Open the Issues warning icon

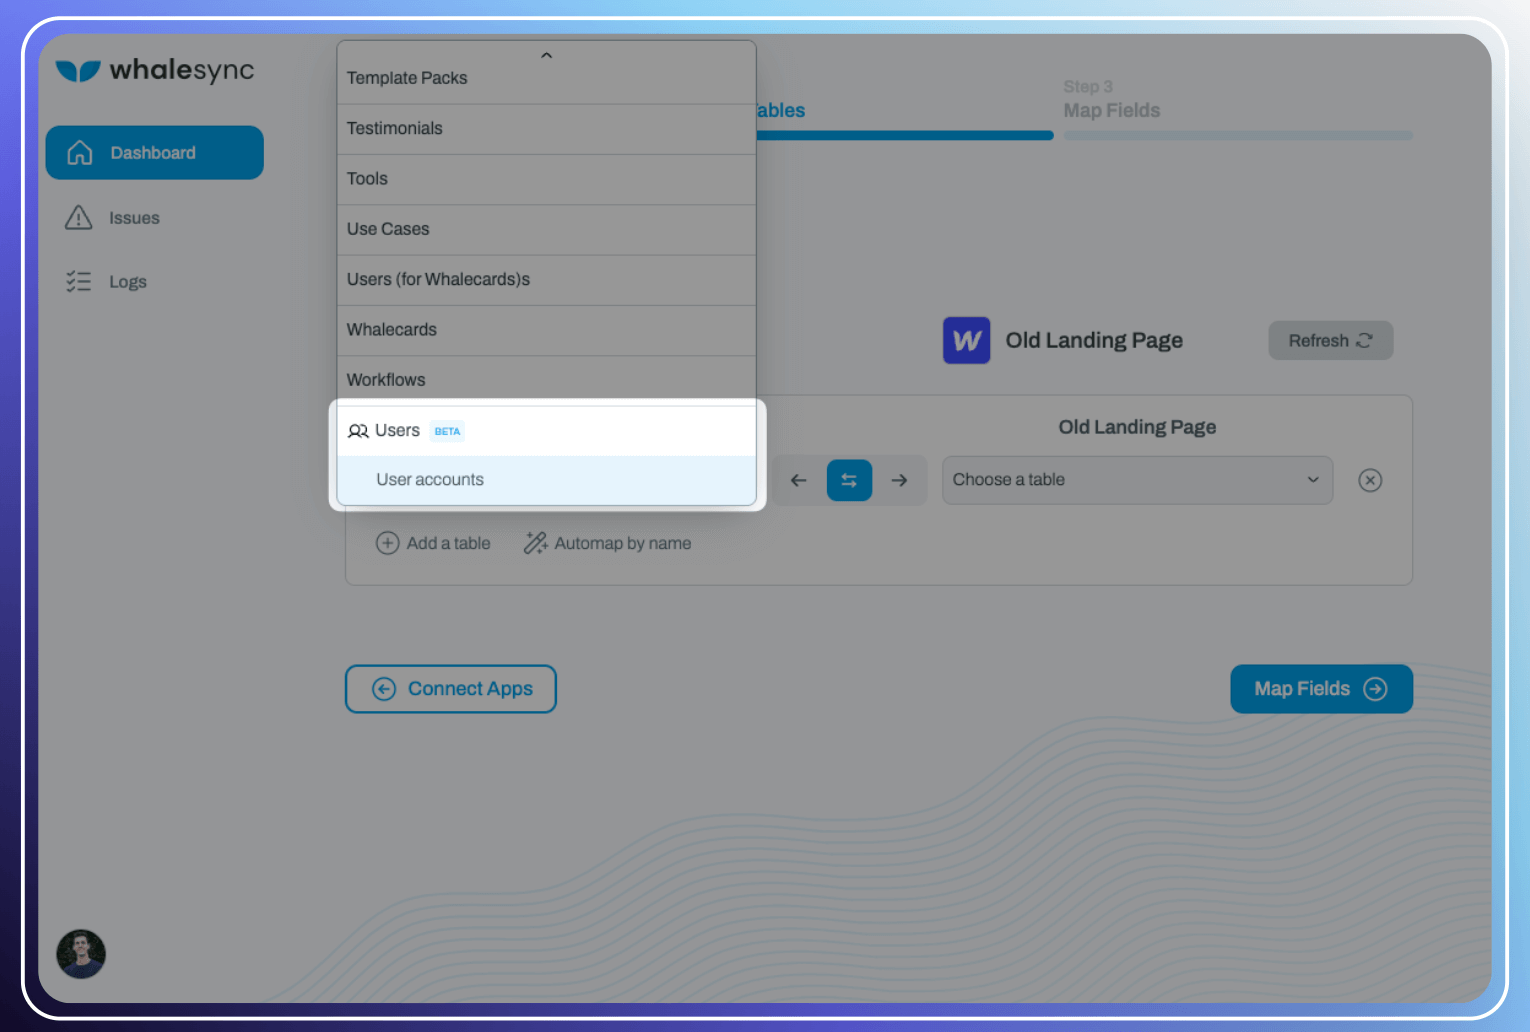(78, 217)
